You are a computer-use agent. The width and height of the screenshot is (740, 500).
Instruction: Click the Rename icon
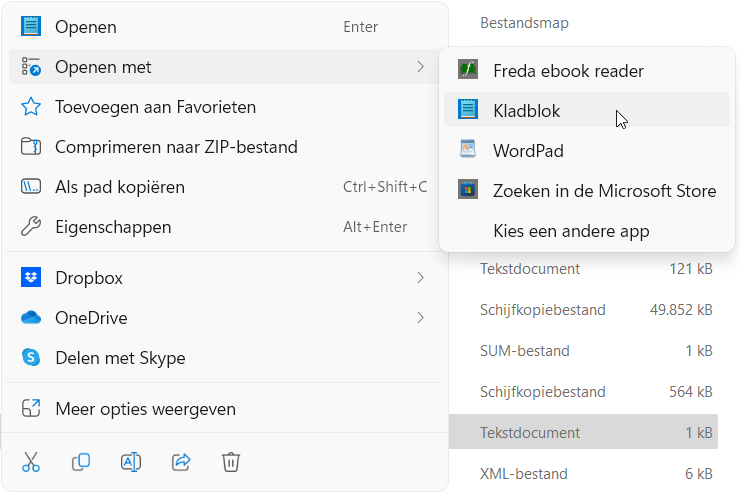click(x=131, y=462)
